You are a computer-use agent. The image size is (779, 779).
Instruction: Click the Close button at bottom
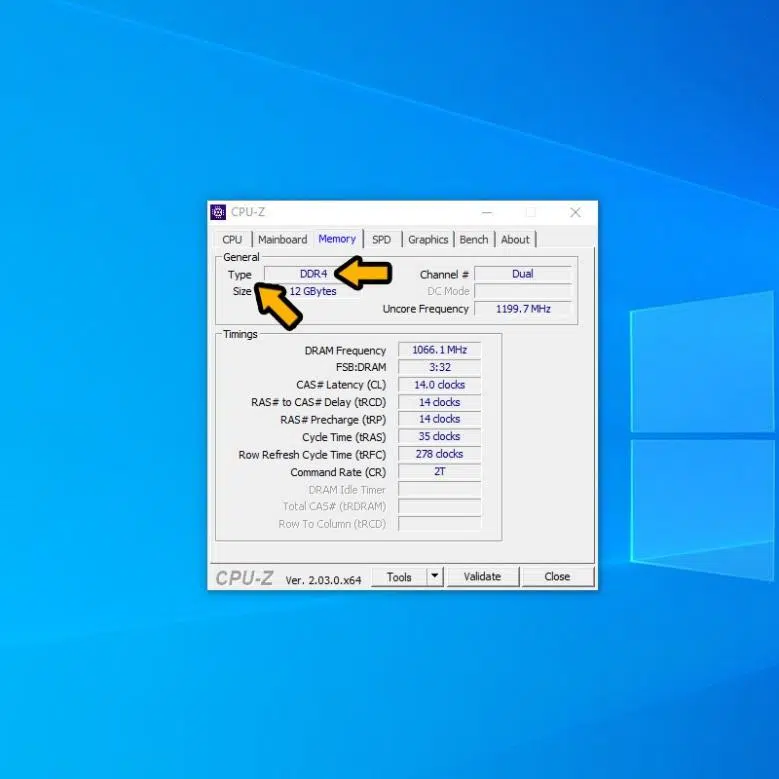coord(557,576)
